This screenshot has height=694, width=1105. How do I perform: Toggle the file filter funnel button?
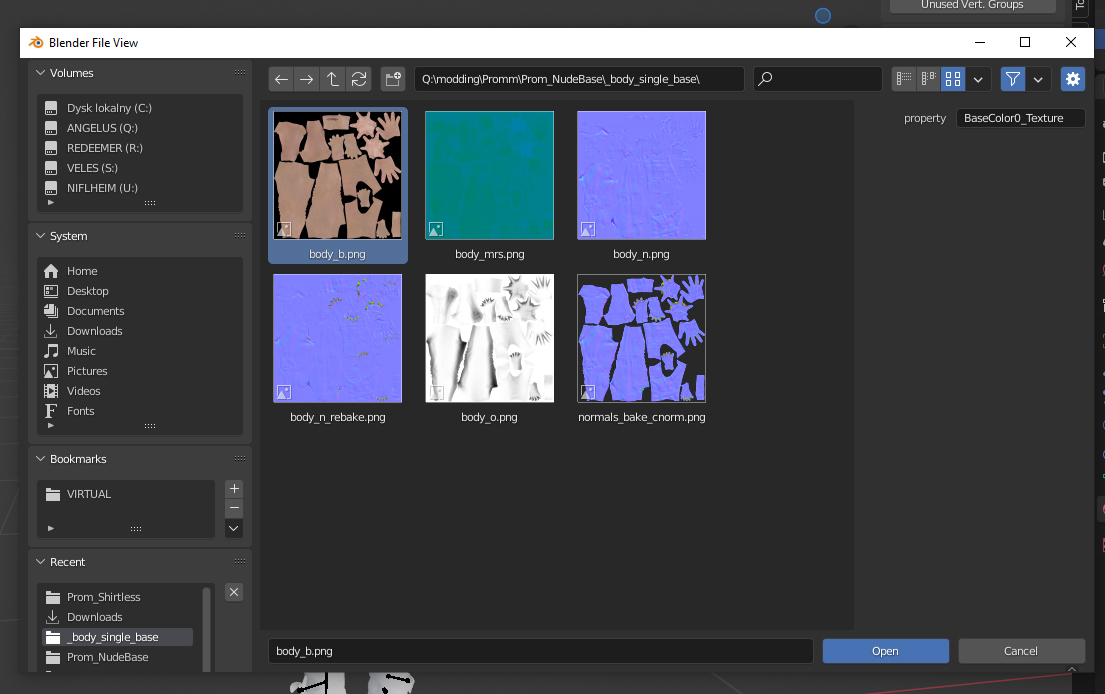1013,79
